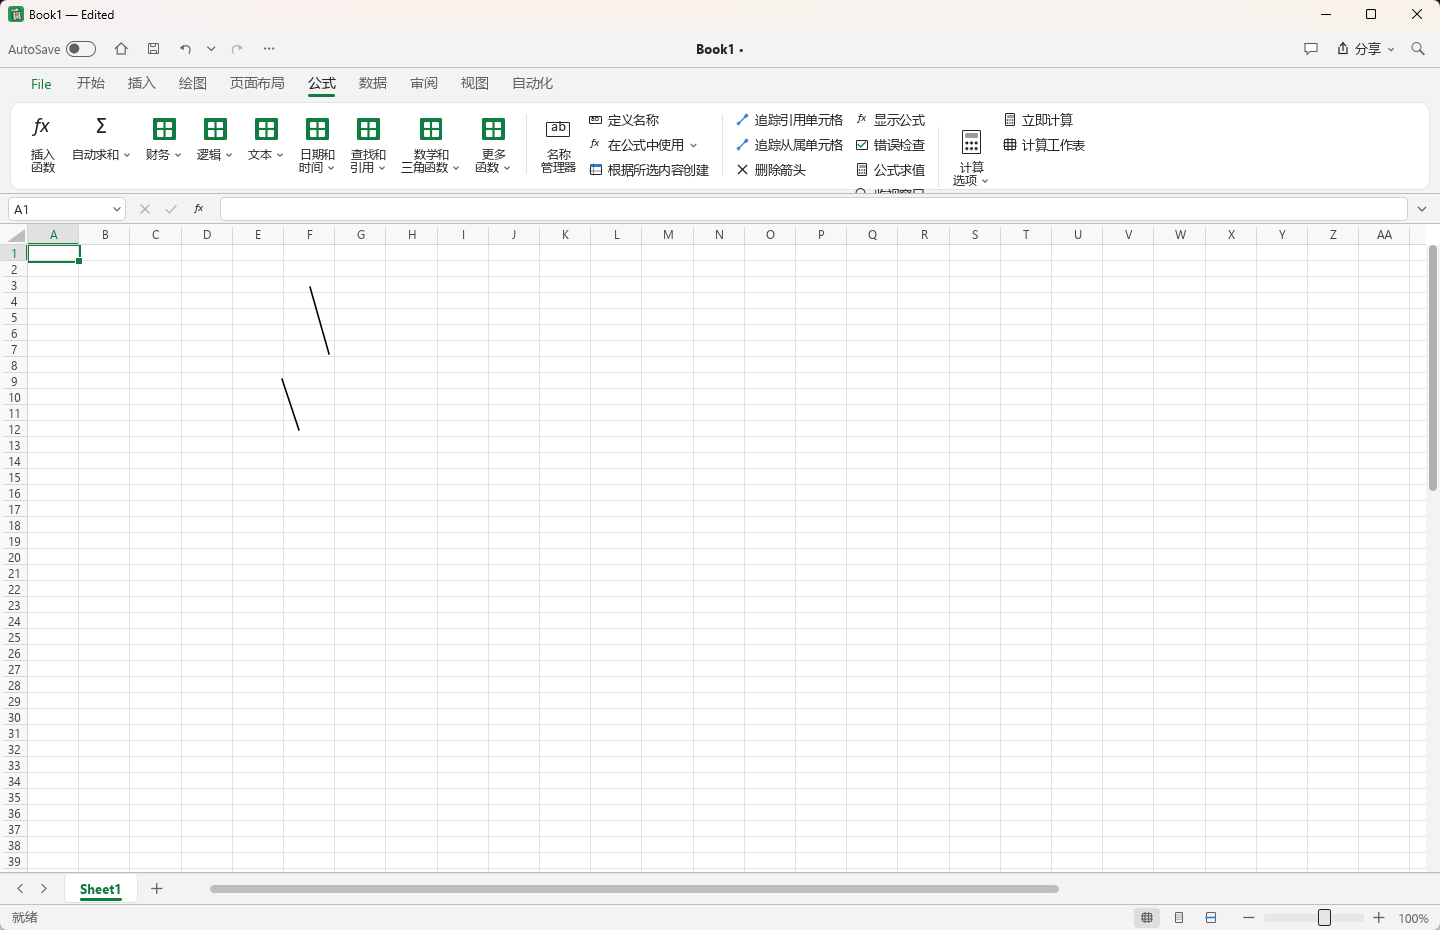Screen dimensions: 1440x930
Task: Click the AutoSum sigma icon
Action: [x=101, y=126]
